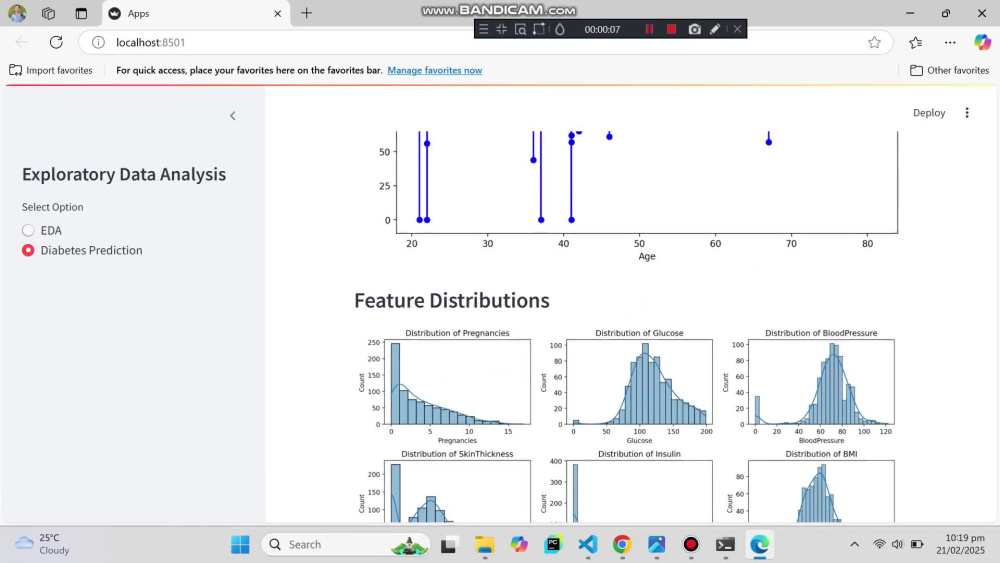Screen dimensions: 1000x563
Task: Open the Manage favorites now link
Action: [x=434, y=70]
